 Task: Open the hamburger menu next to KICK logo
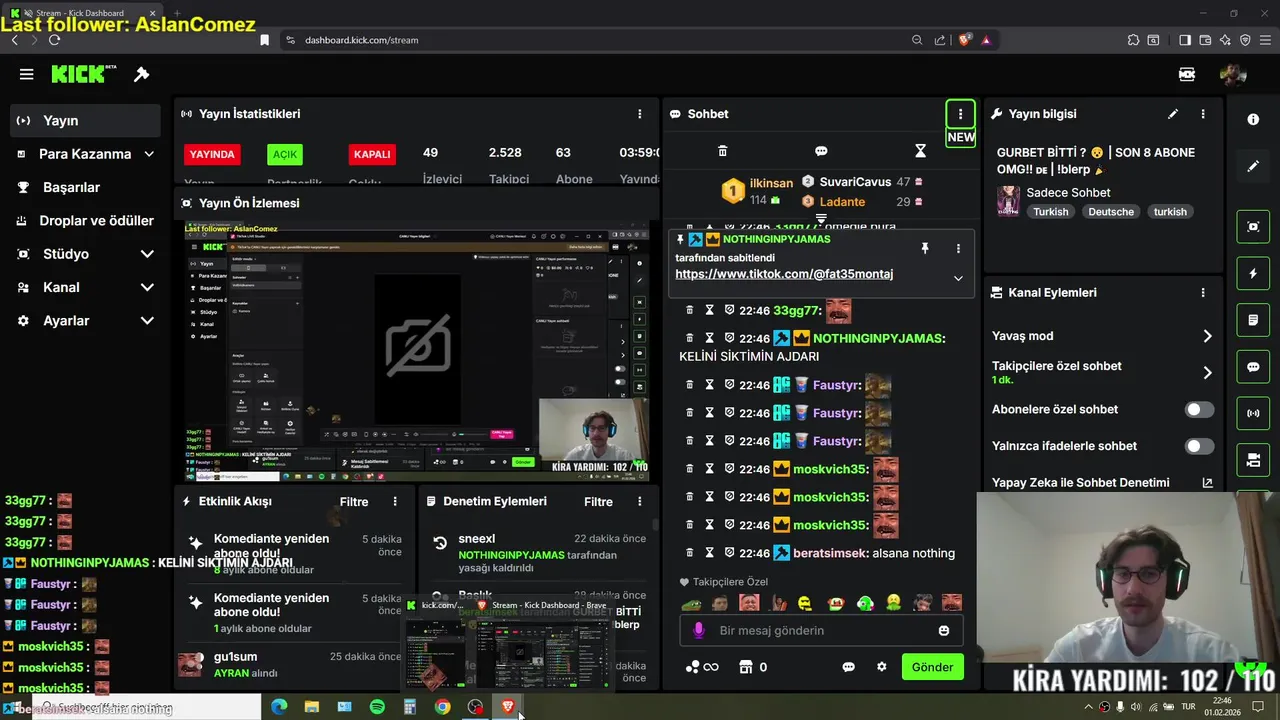[x=27, y=74]
